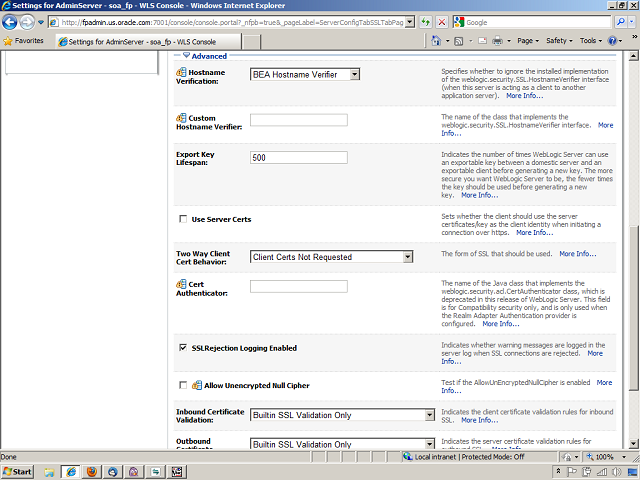Click the Export Key Lifespan input field
The height and width of the screenshot is (480, 640).
pyautogui.click(x=298, y=158)
